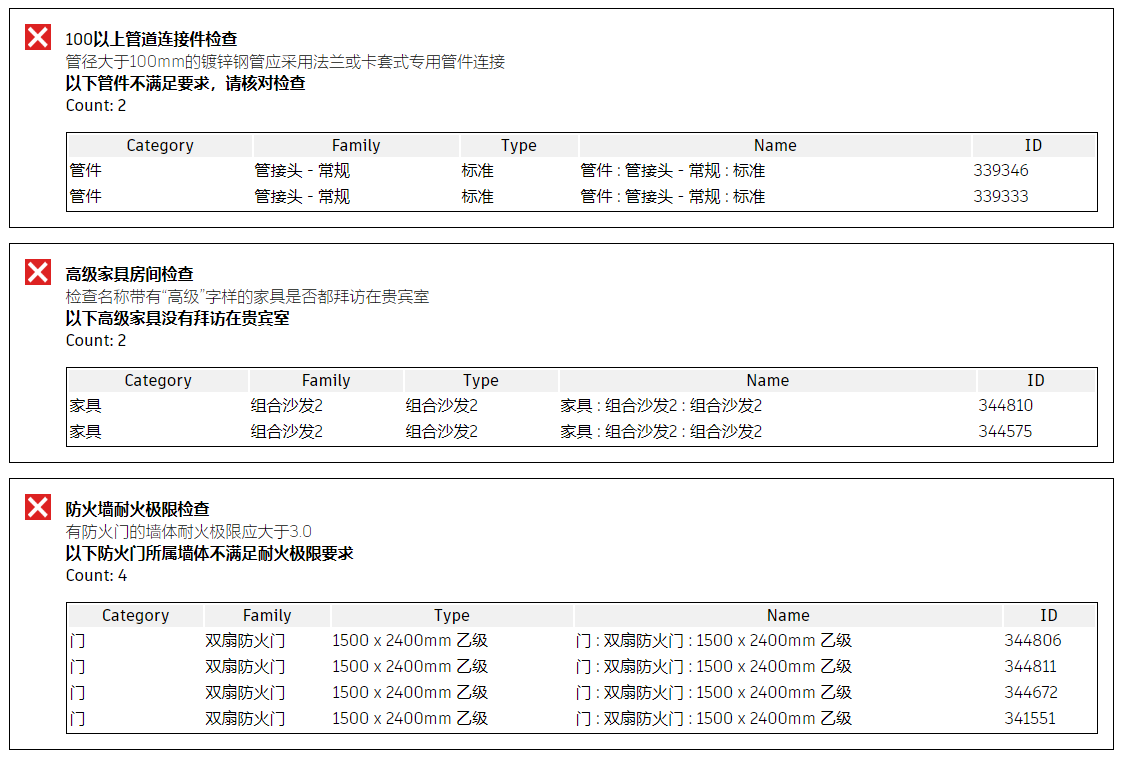The width and height of the screenshot is (1125, 759).
Task: Click the Count: 4 under the firewall check
Action: (96, 575)
